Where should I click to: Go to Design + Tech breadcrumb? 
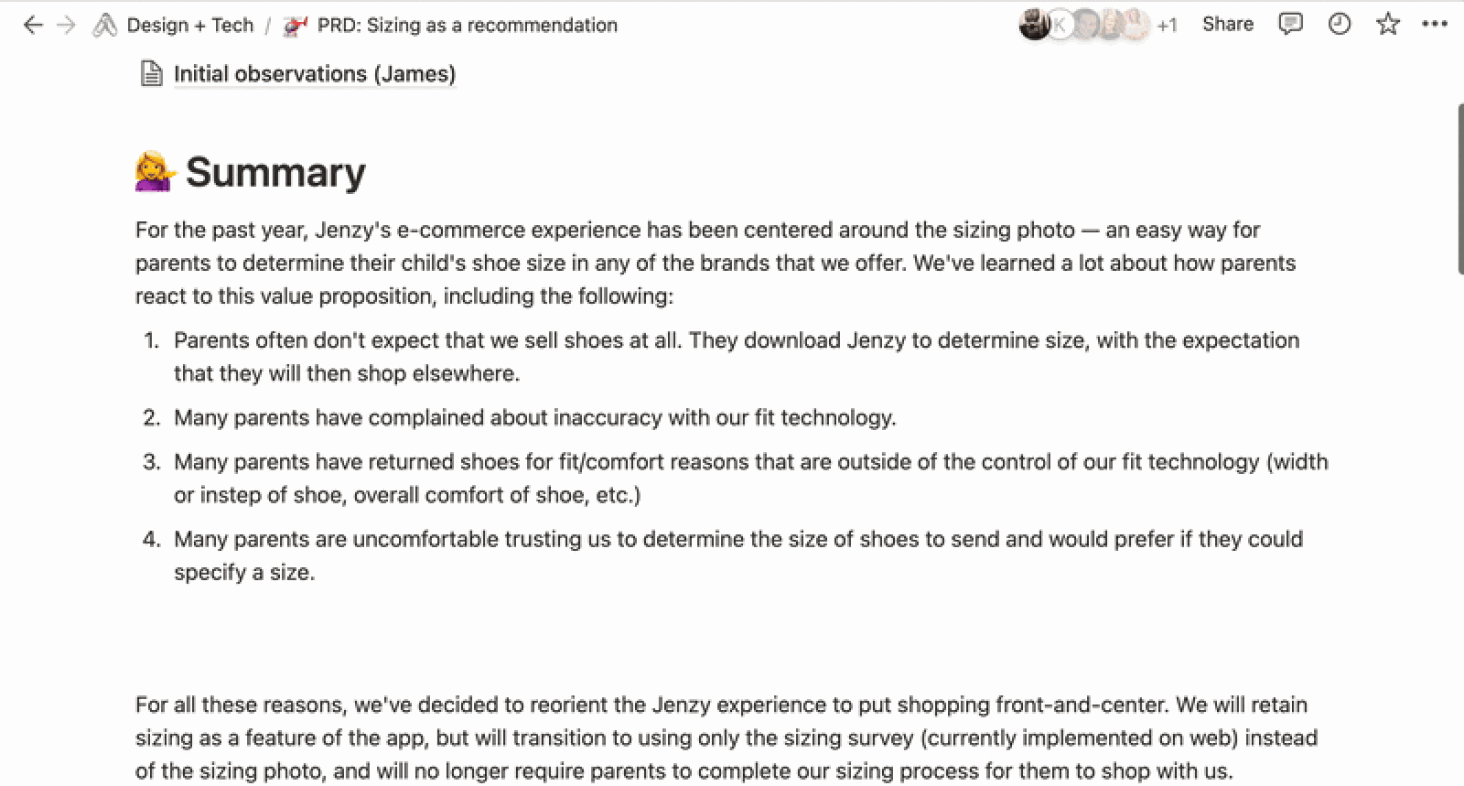[x=190, y=26]
